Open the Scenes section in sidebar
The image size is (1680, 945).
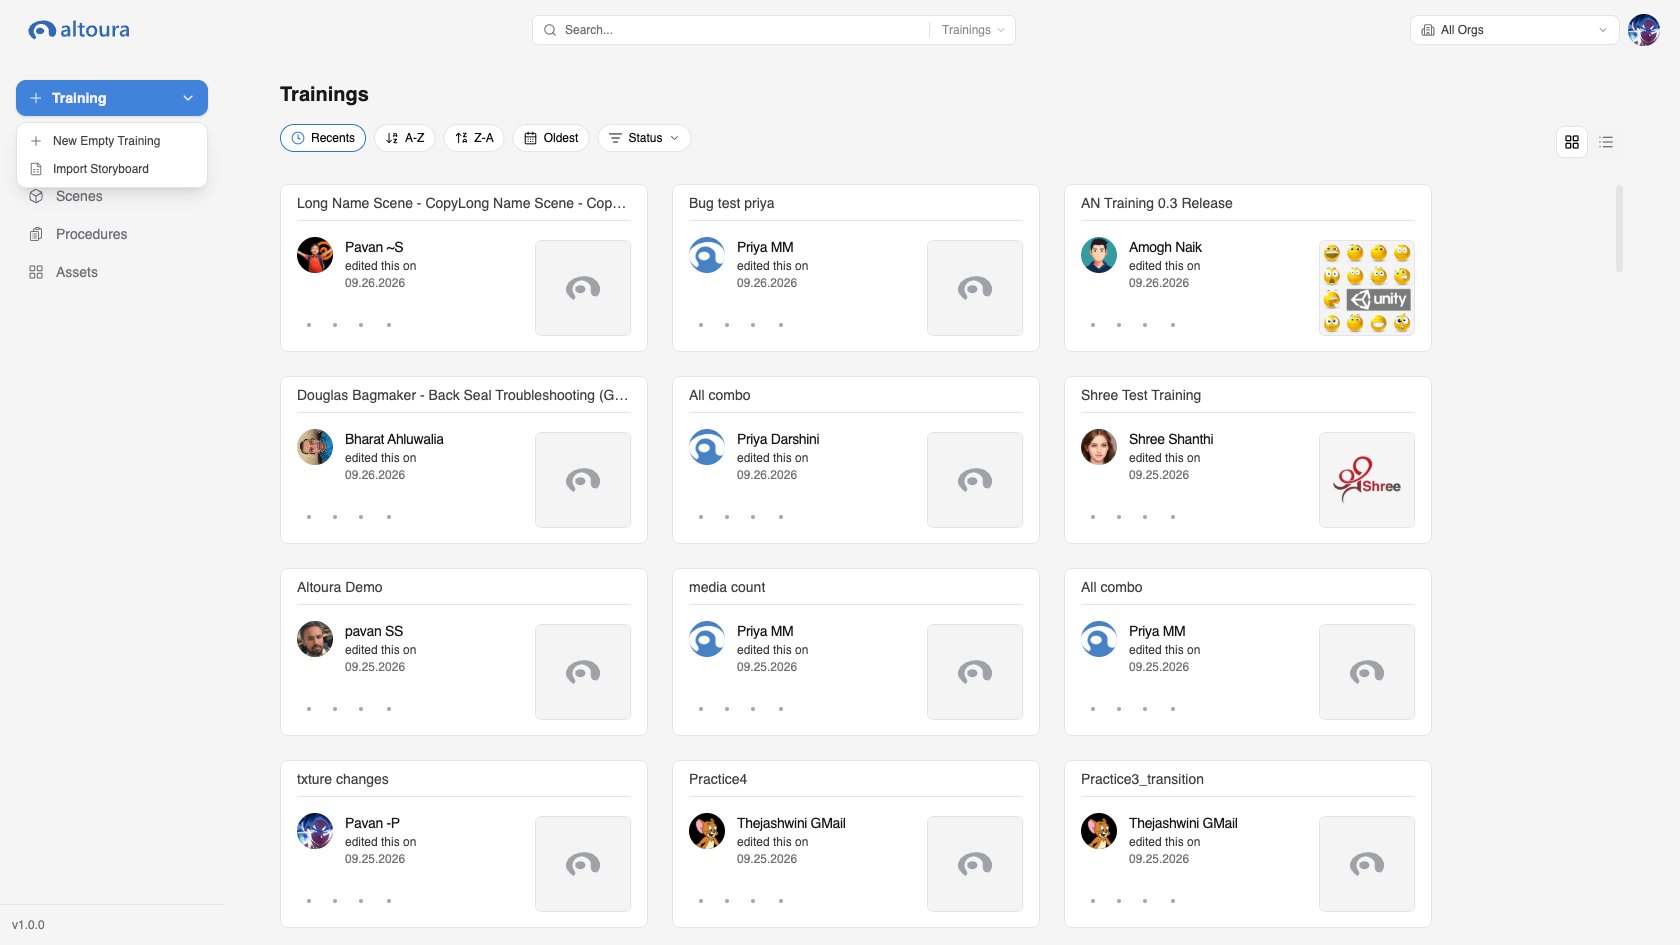point(79,196)
